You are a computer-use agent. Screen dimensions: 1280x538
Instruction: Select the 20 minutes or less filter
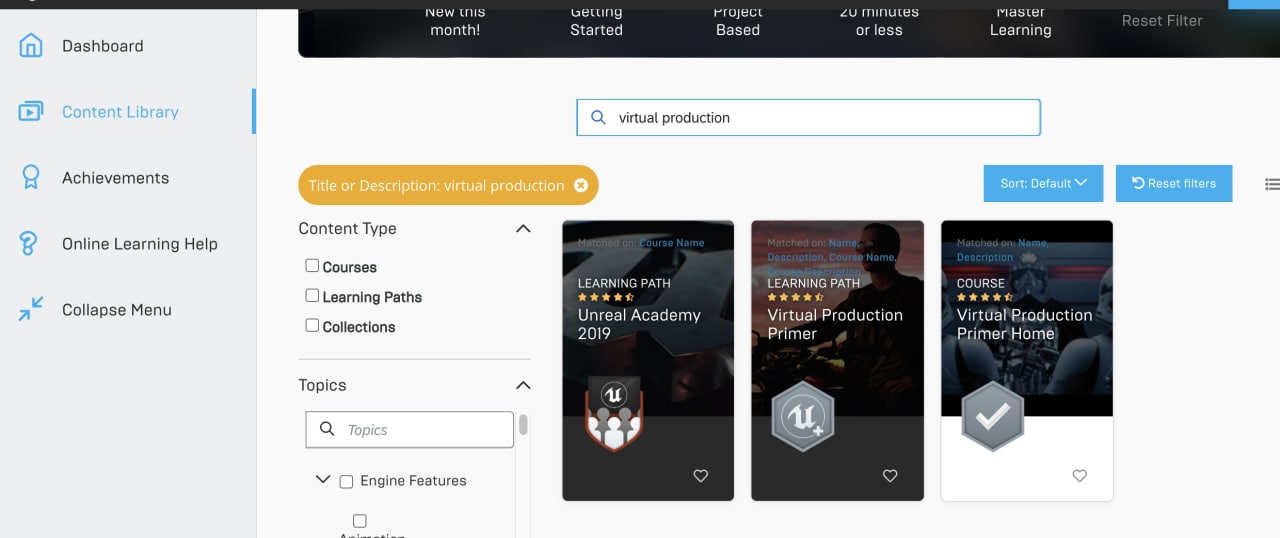tap(879, 20)
